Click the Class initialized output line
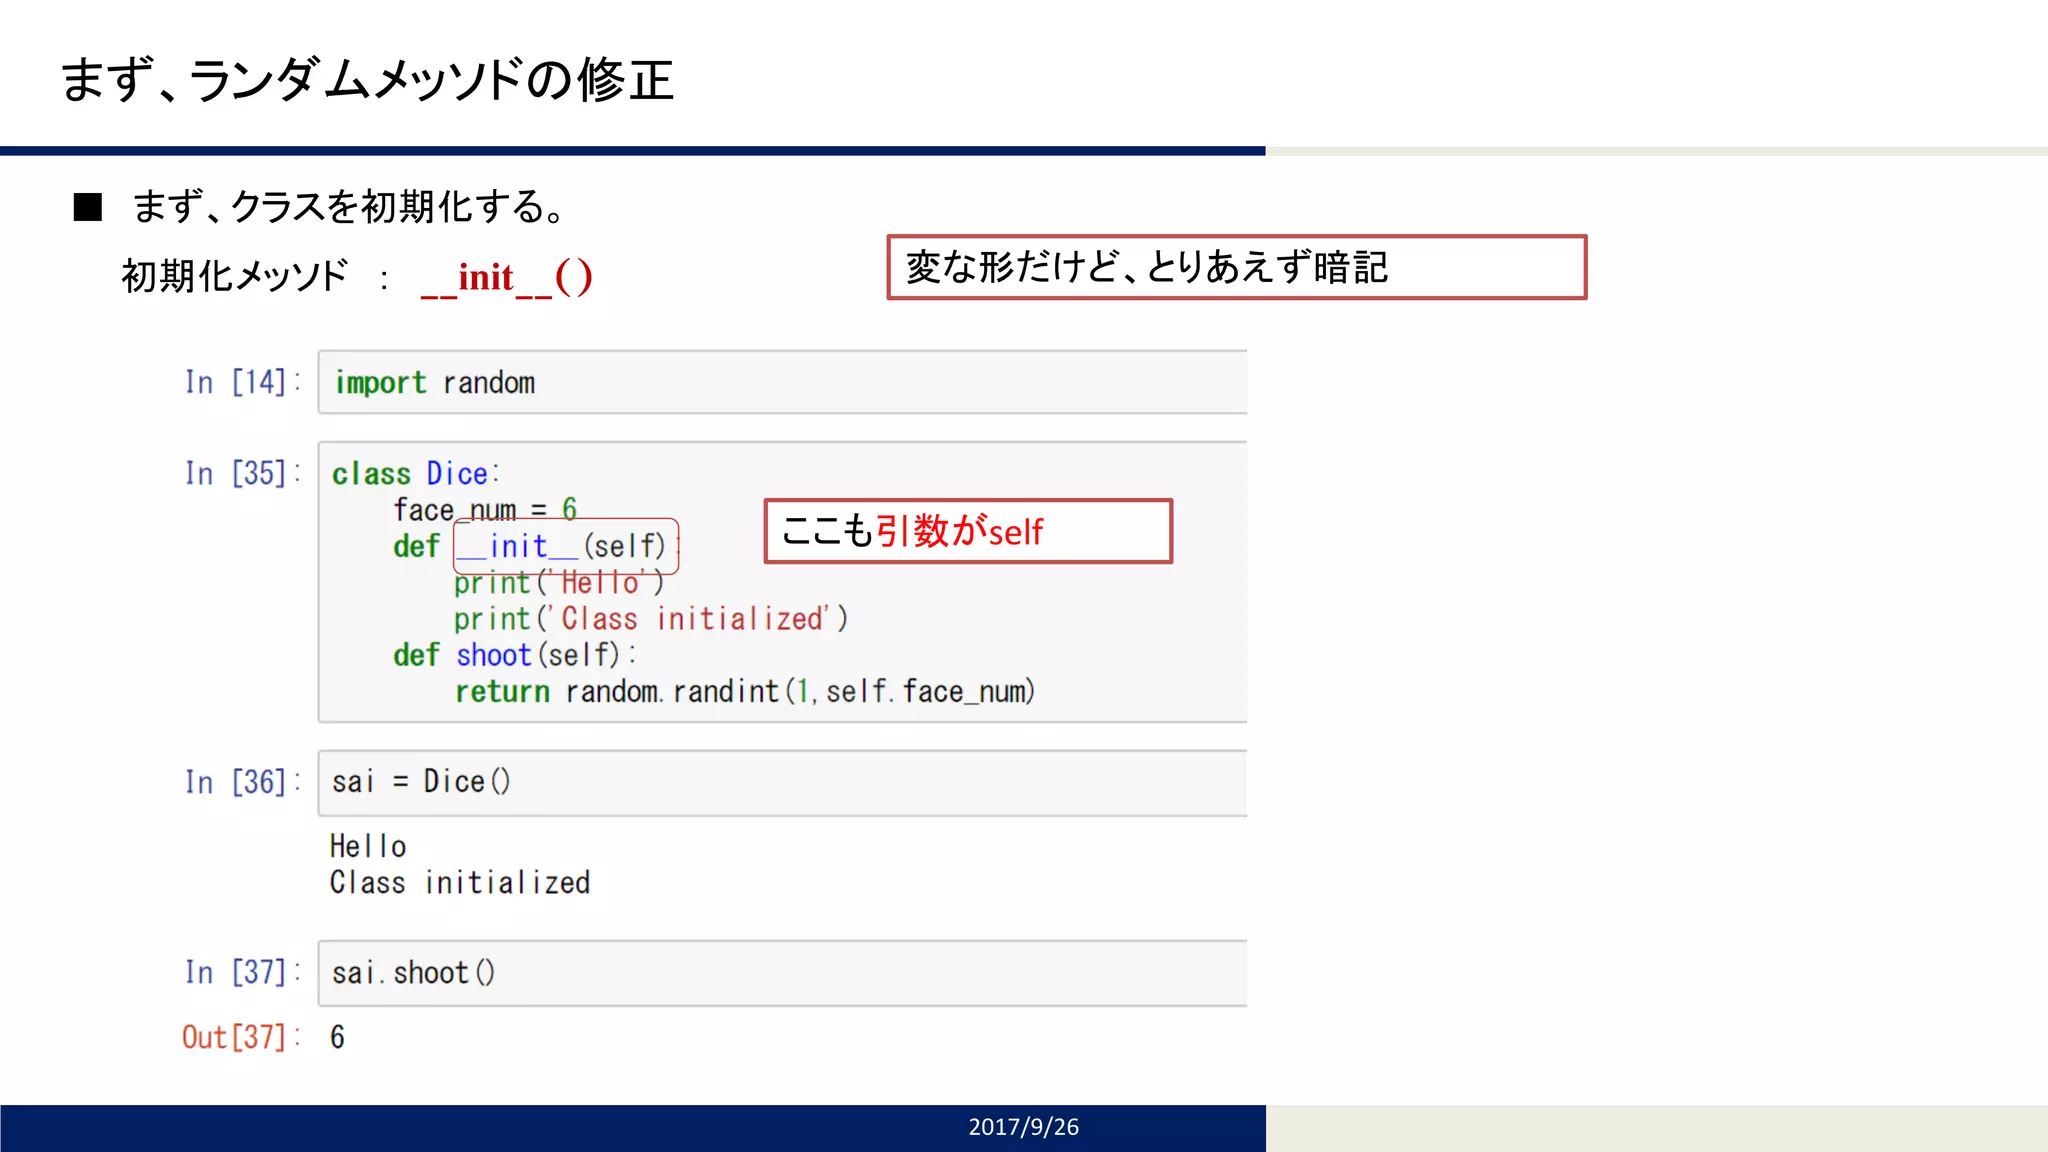Image resolution: width=2048 pixels, height=1152 pixels. coord(460,882)
